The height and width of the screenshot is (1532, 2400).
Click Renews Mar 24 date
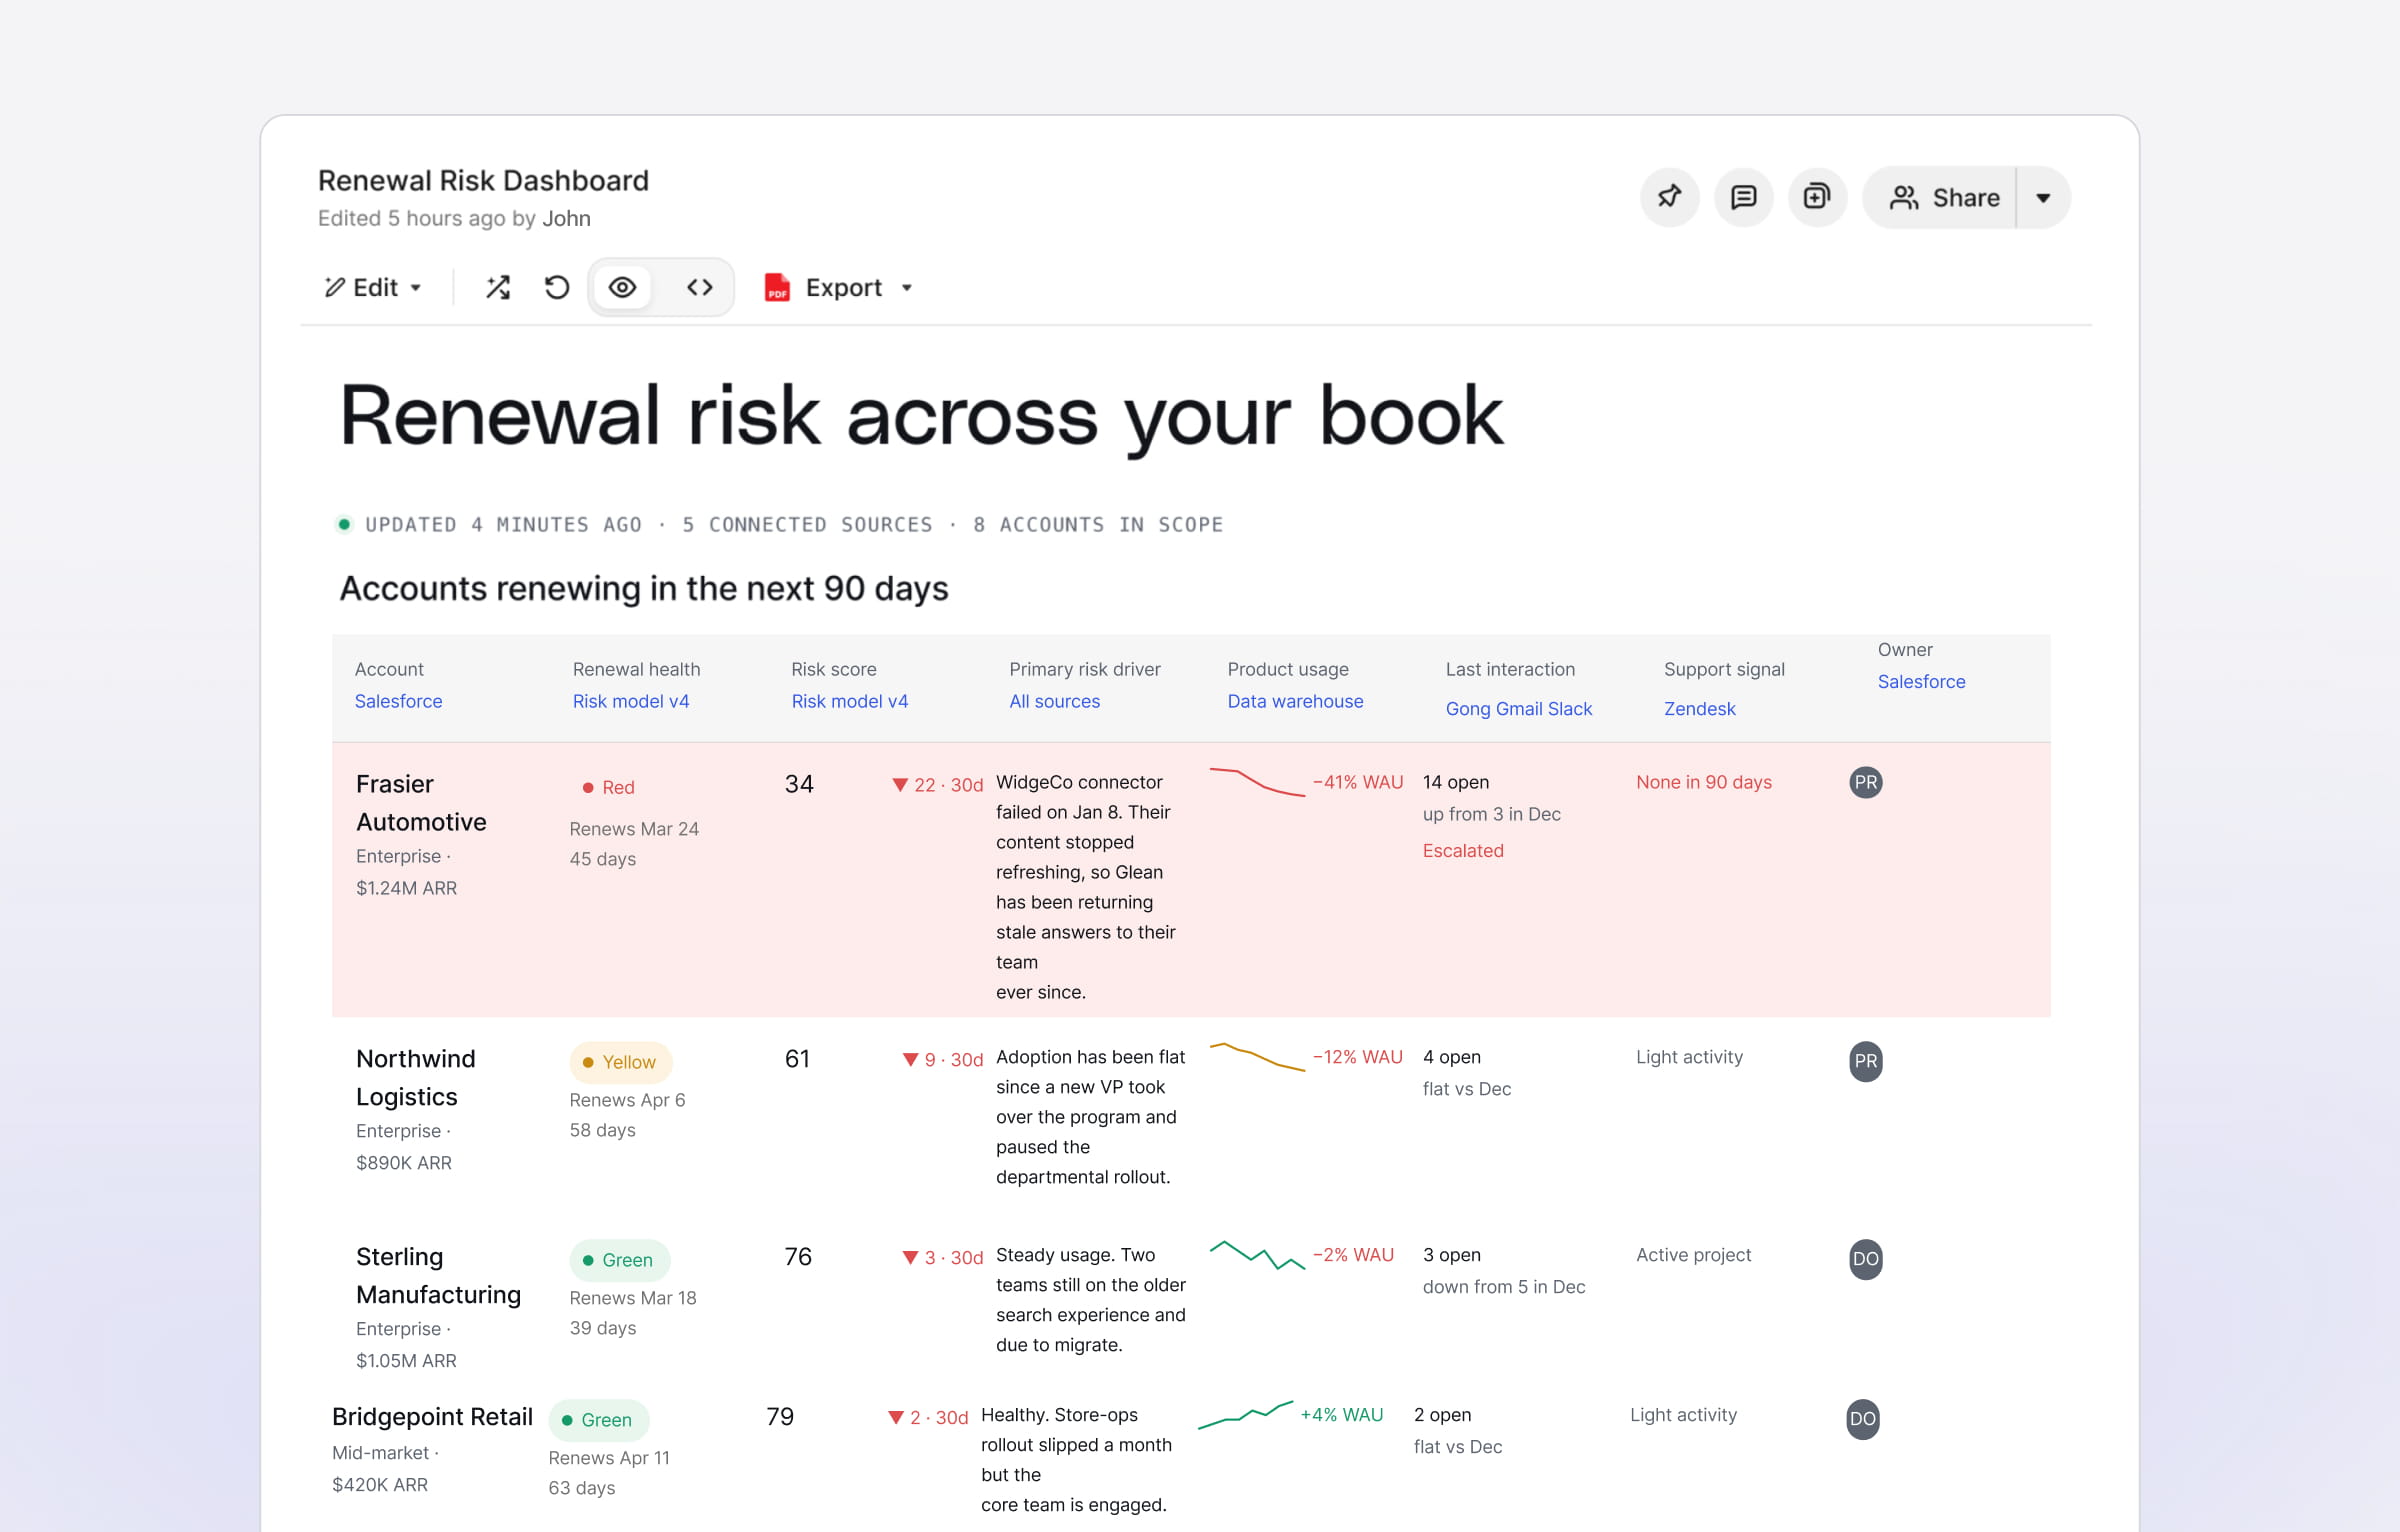(x=634, y=829)
